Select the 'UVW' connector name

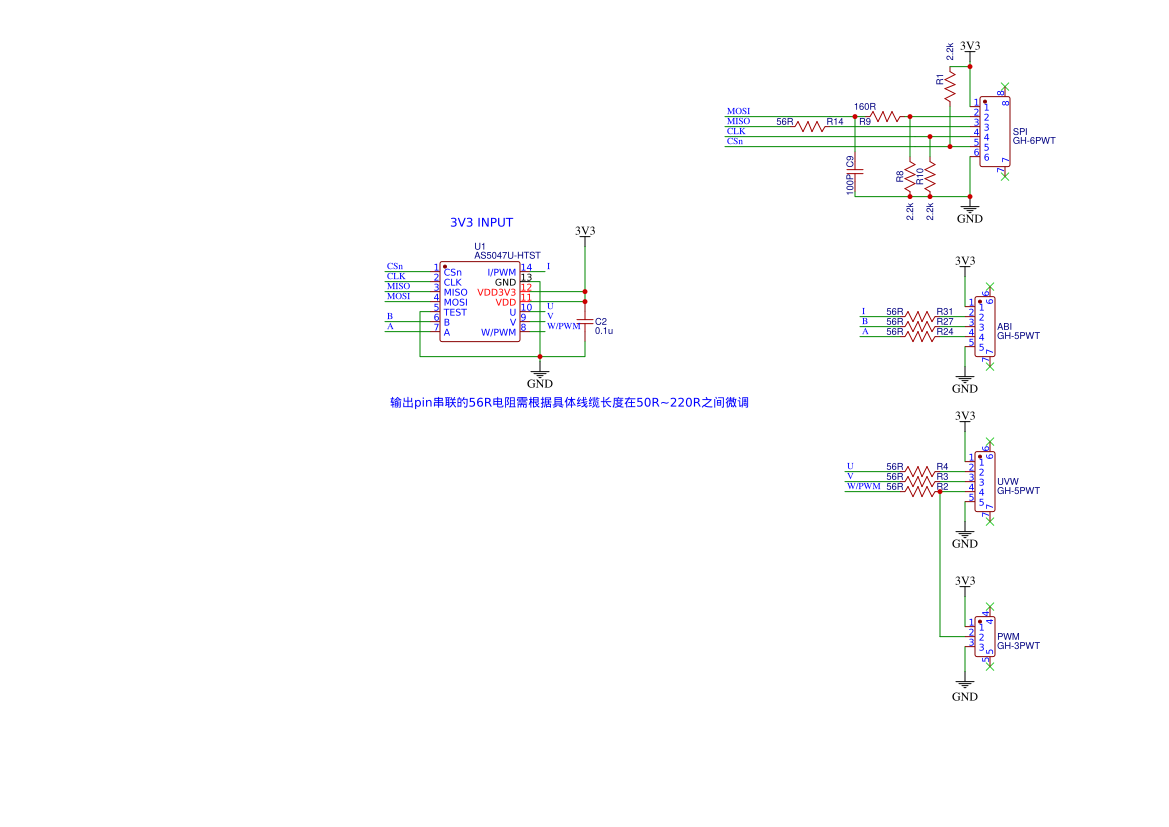[1007, 482]
